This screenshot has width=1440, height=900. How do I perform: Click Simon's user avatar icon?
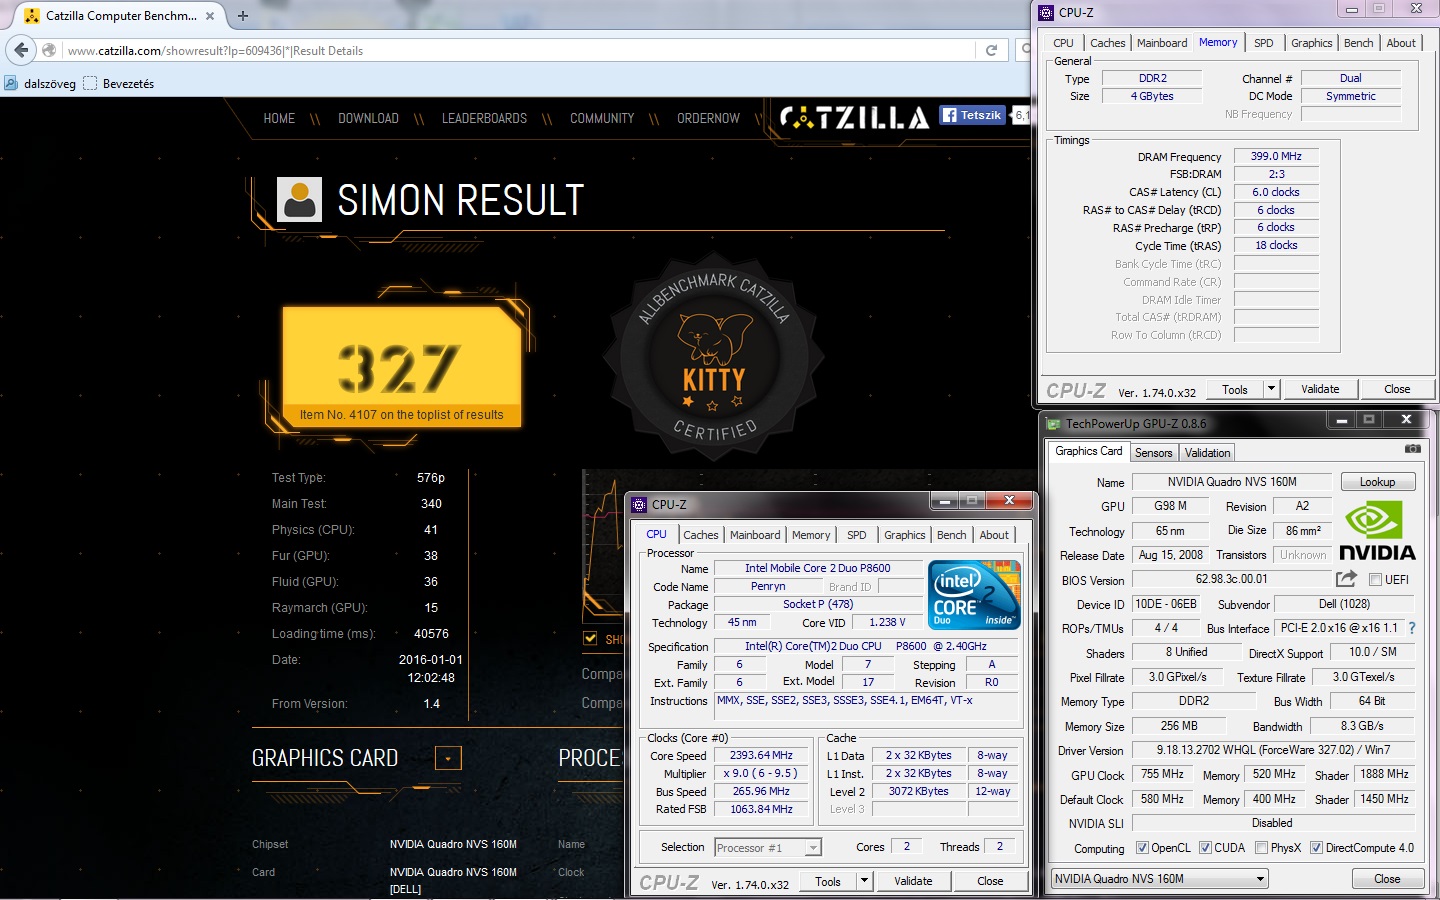(x=299, y=199)
